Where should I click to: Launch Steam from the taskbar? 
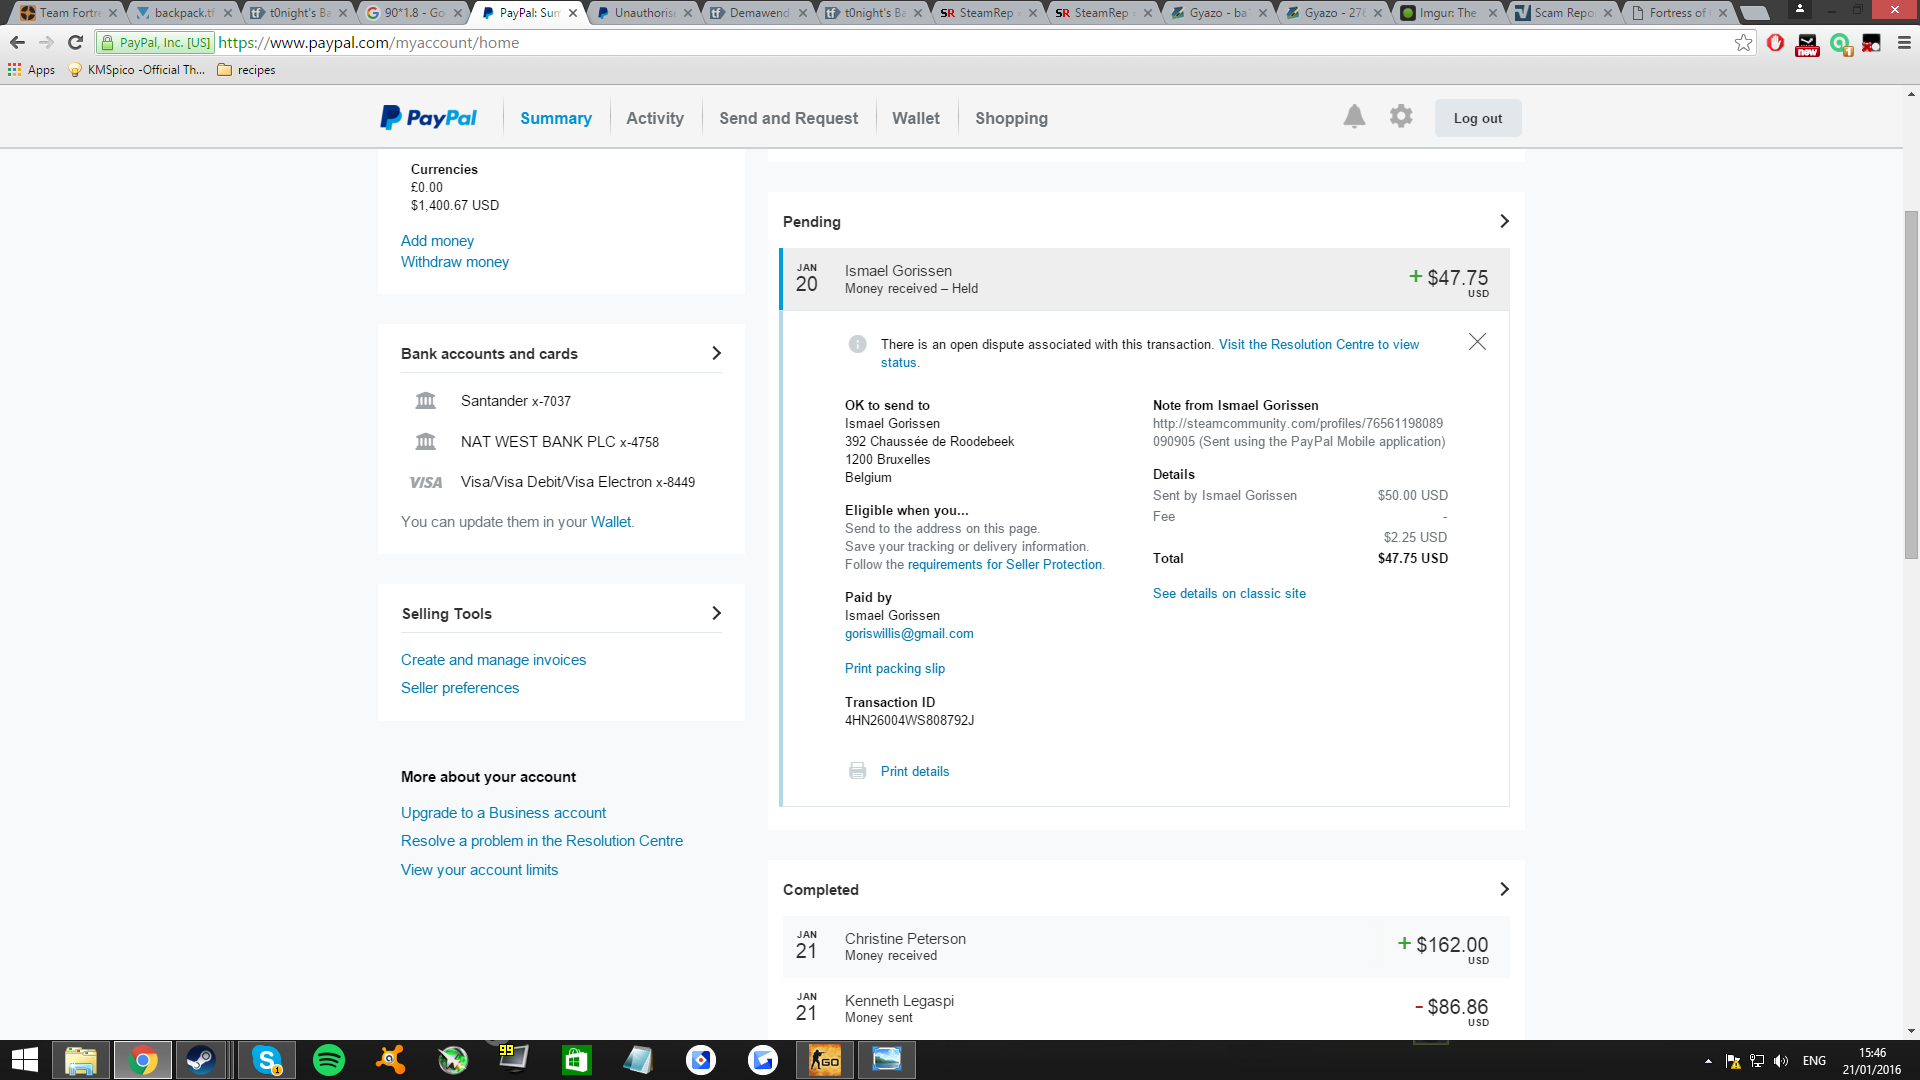click(201, 1059)
